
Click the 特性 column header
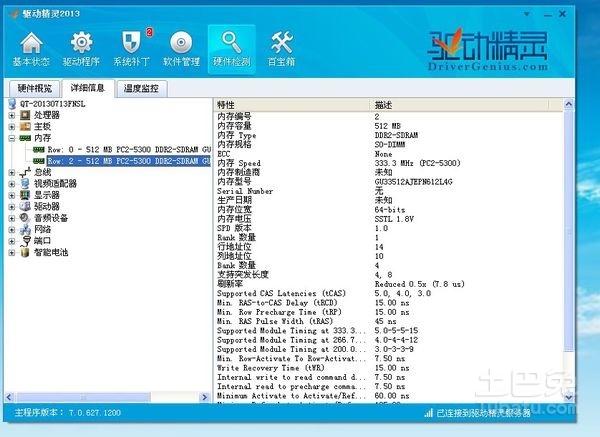[292, 105]
